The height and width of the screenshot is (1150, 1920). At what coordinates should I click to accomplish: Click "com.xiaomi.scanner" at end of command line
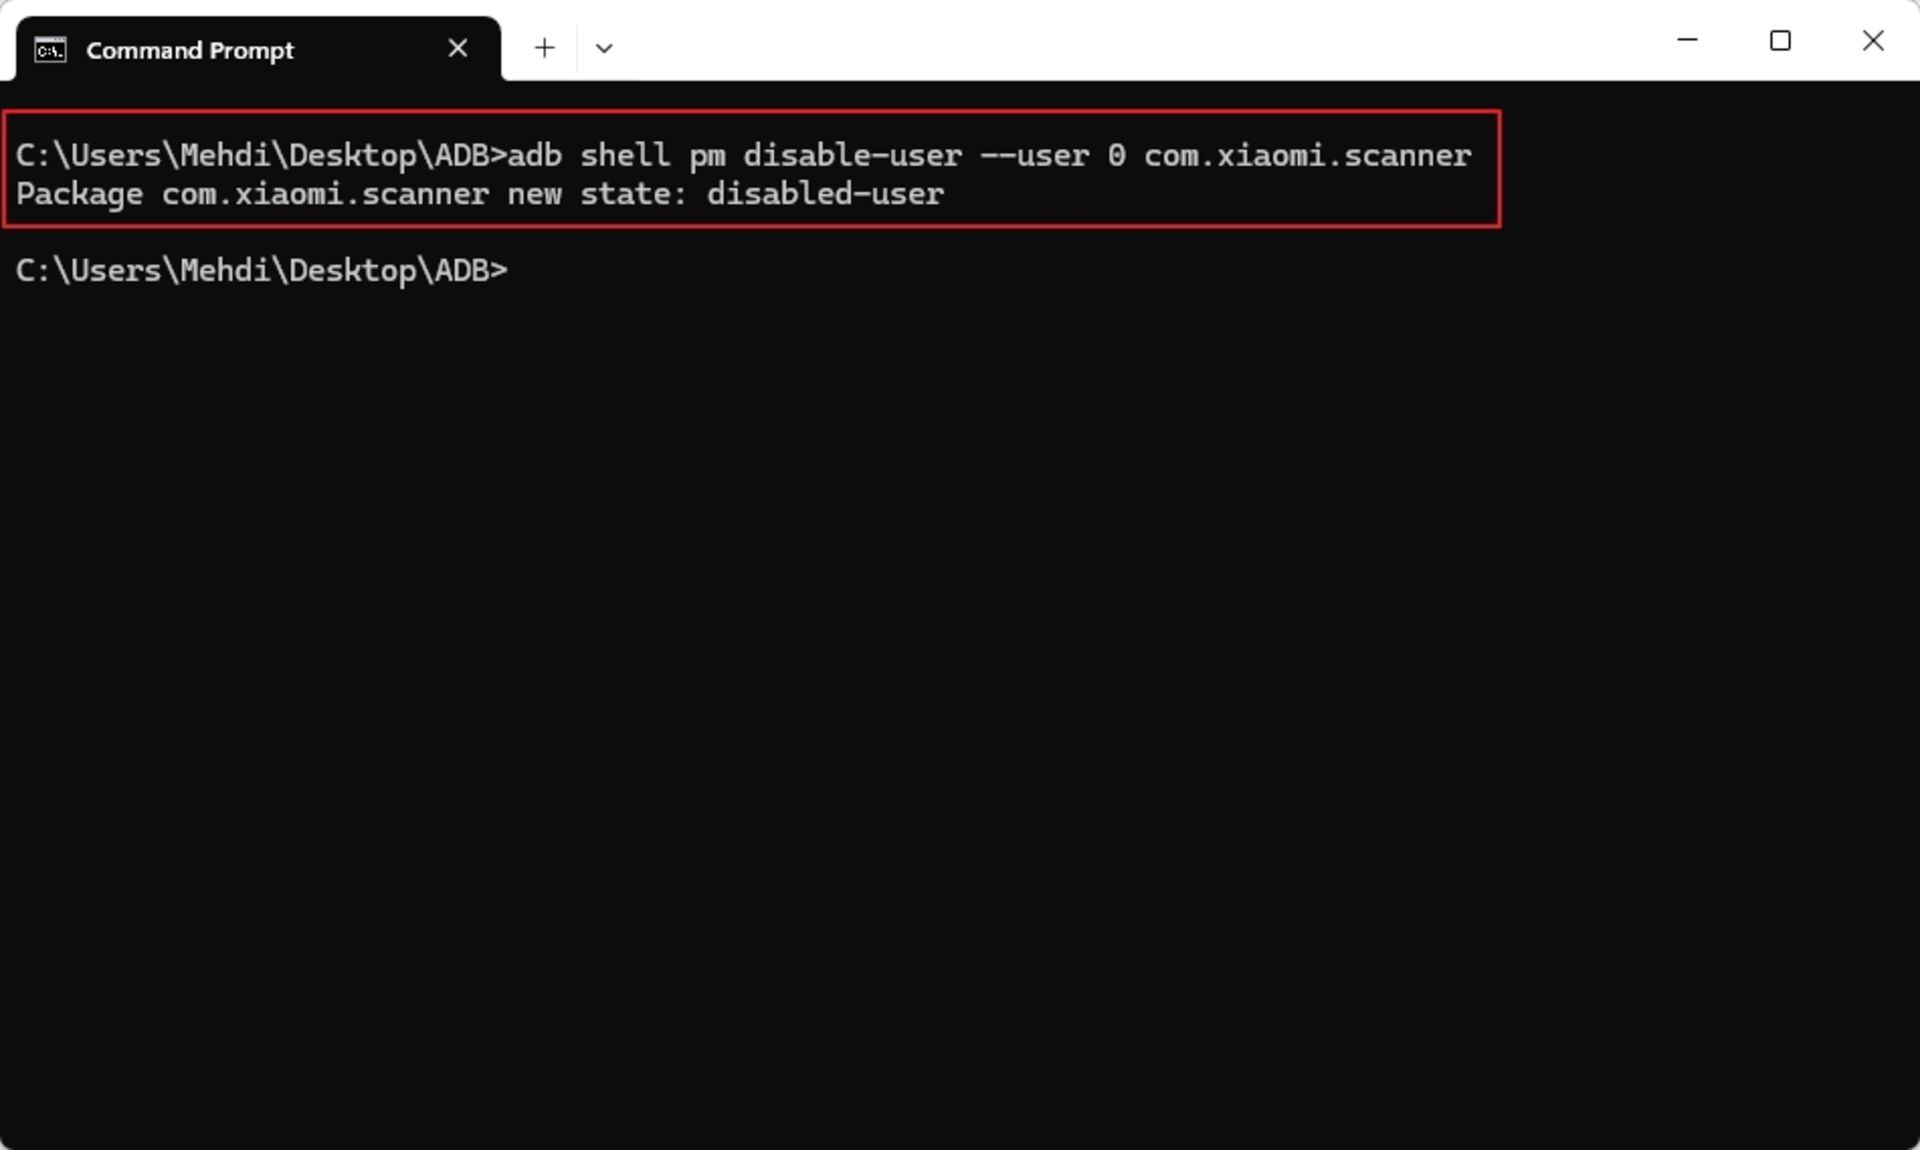[1307, 155]
